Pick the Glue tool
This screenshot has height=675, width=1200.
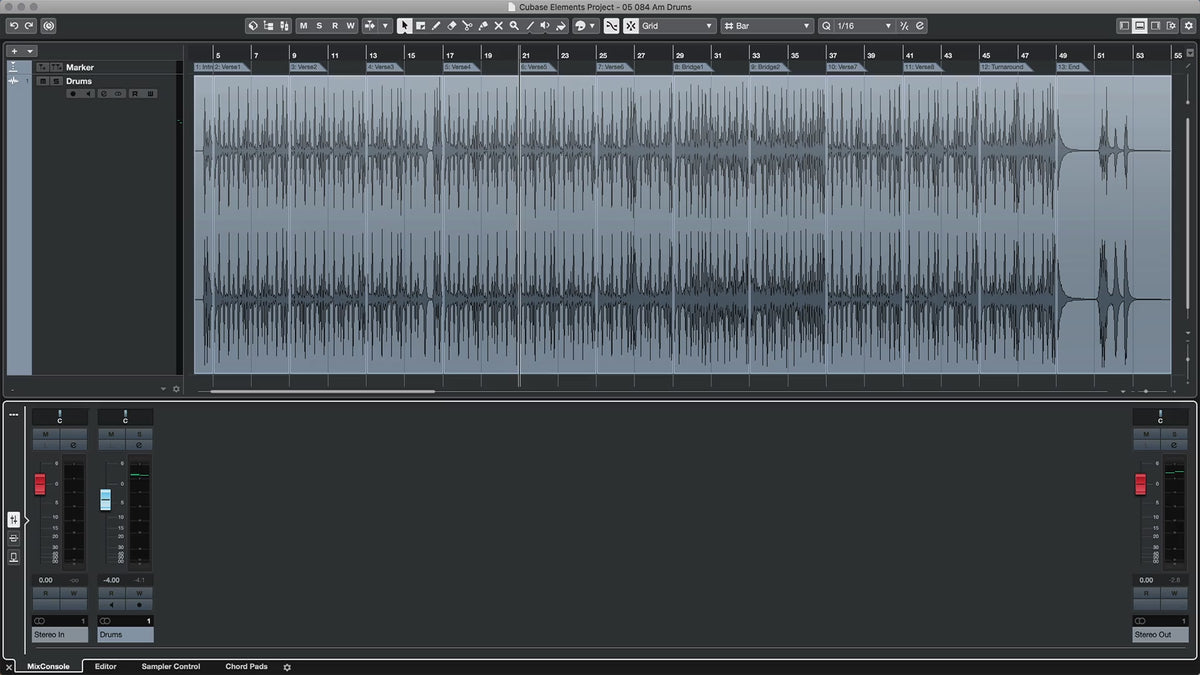click(x=483, y=26)
